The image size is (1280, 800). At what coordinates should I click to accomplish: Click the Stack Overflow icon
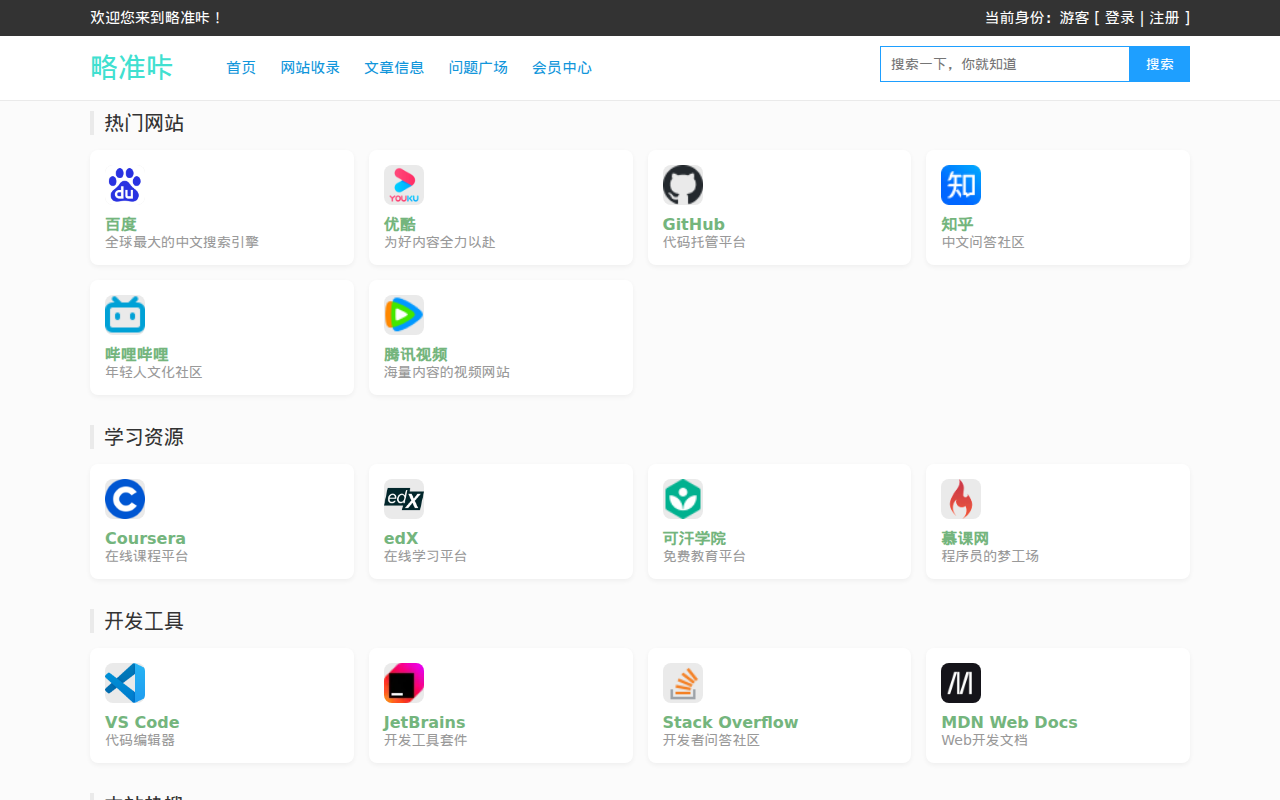pyautogui.click(x=682, y=683)
